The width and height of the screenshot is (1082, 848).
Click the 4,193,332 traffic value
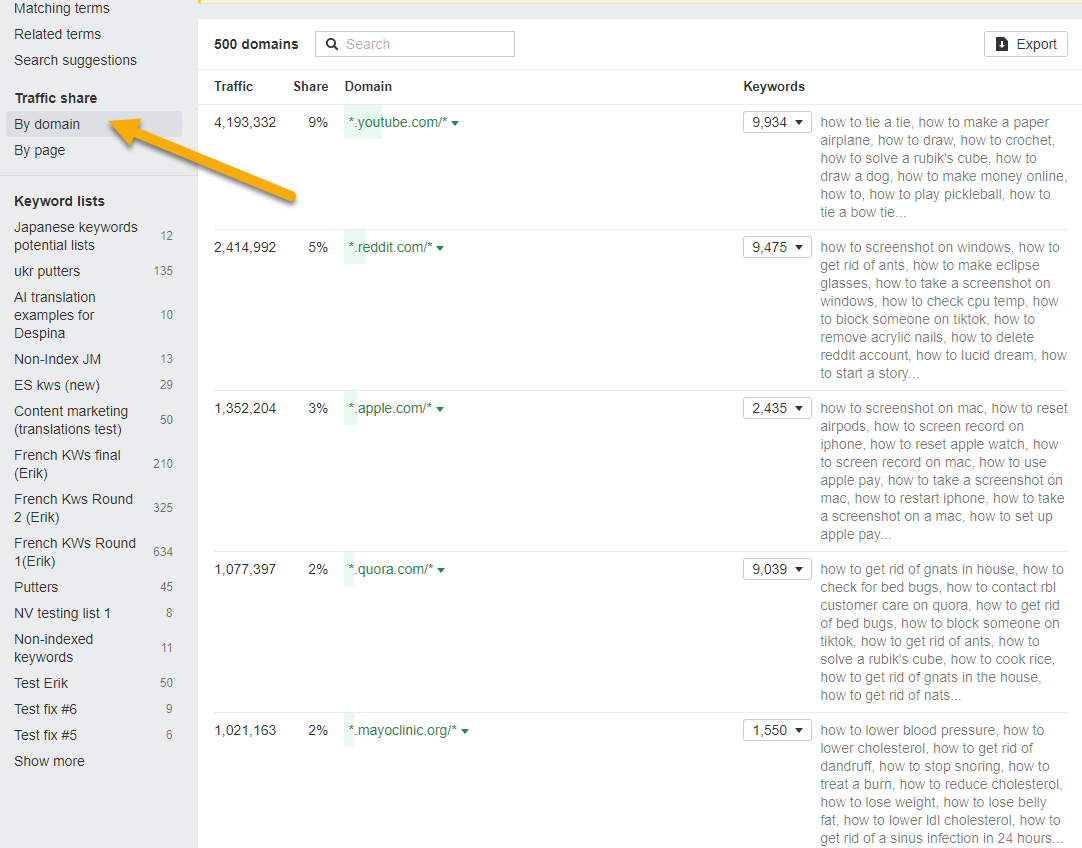[245, 122]
